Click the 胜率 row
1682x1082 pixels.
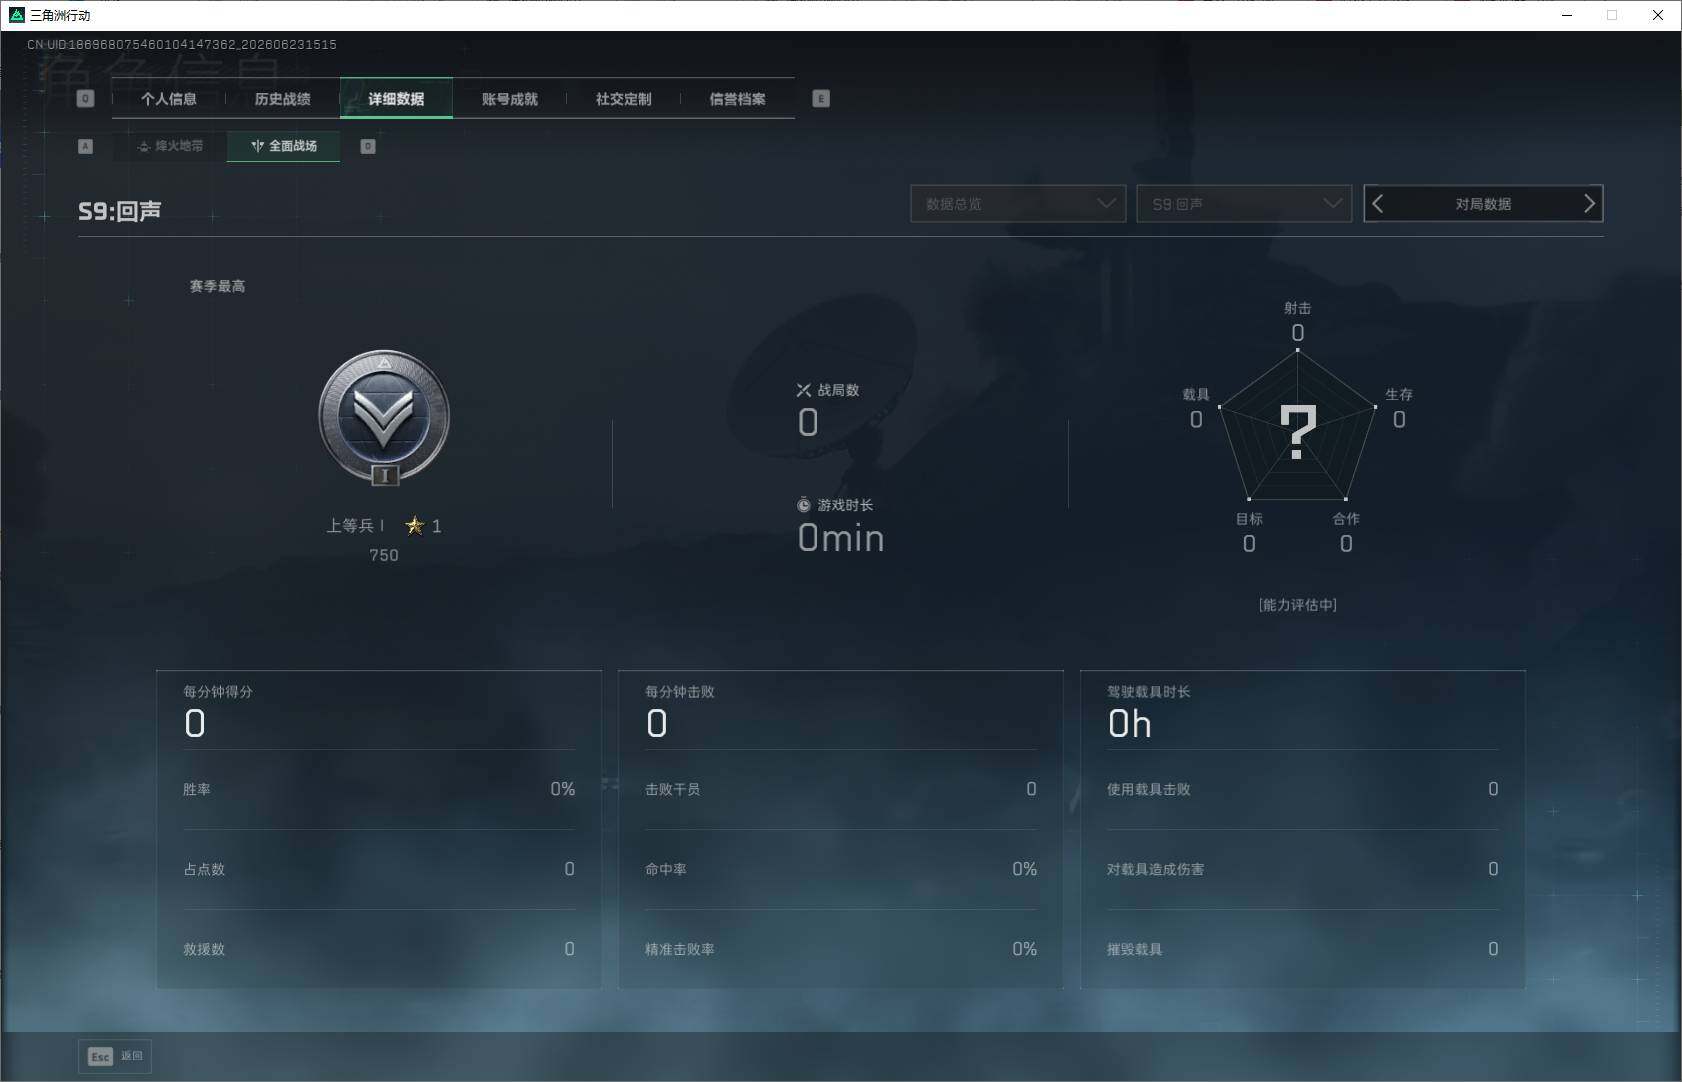click(379, 789)
